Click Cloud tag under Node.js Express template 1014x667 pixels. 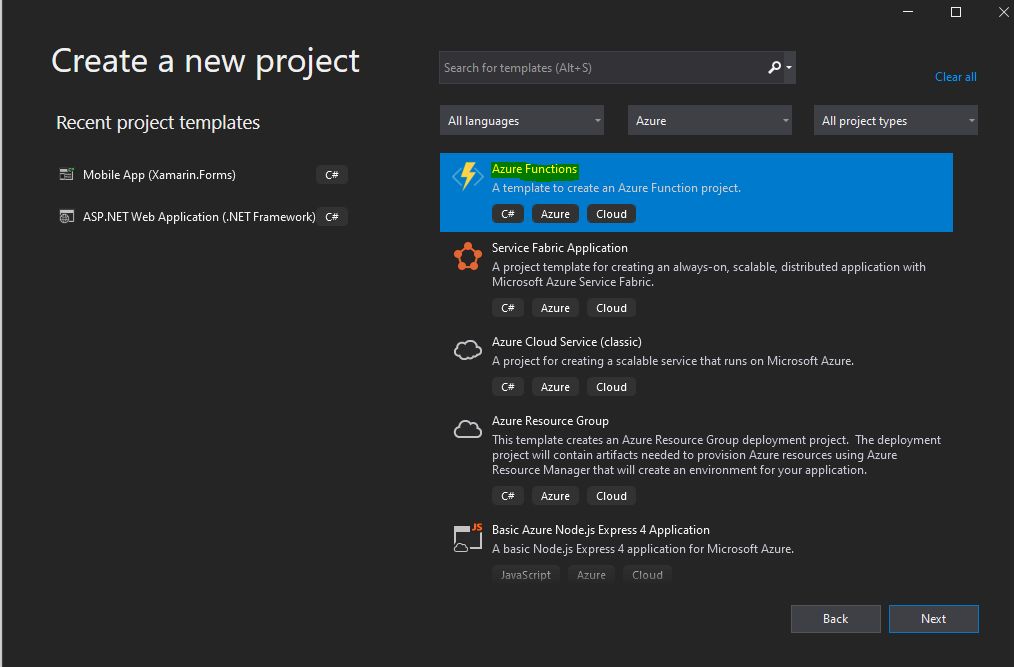pyautogui.click(x=647, y=574)
